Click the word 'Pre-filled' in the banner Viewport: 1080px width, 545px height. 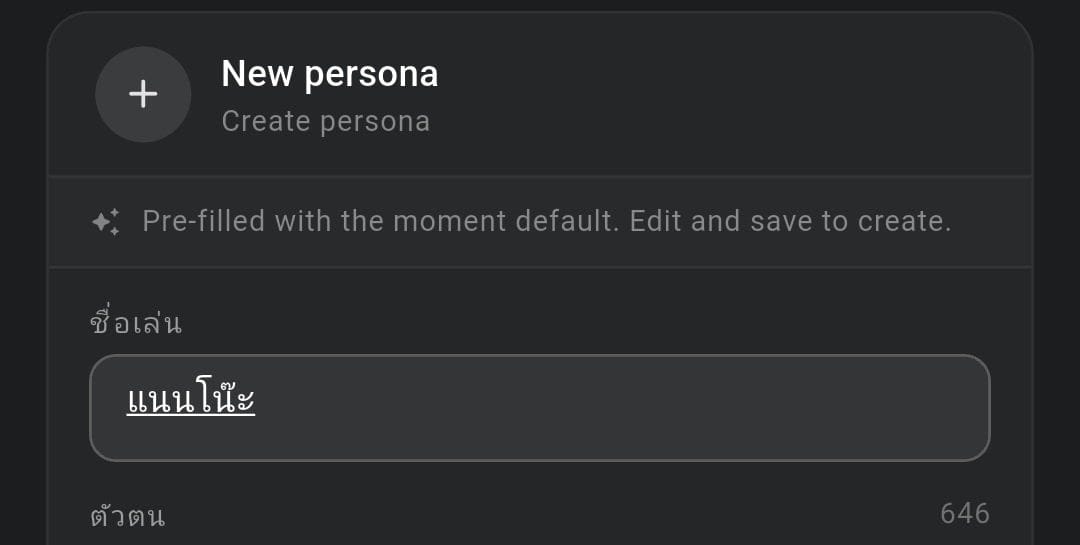[204, 221]
